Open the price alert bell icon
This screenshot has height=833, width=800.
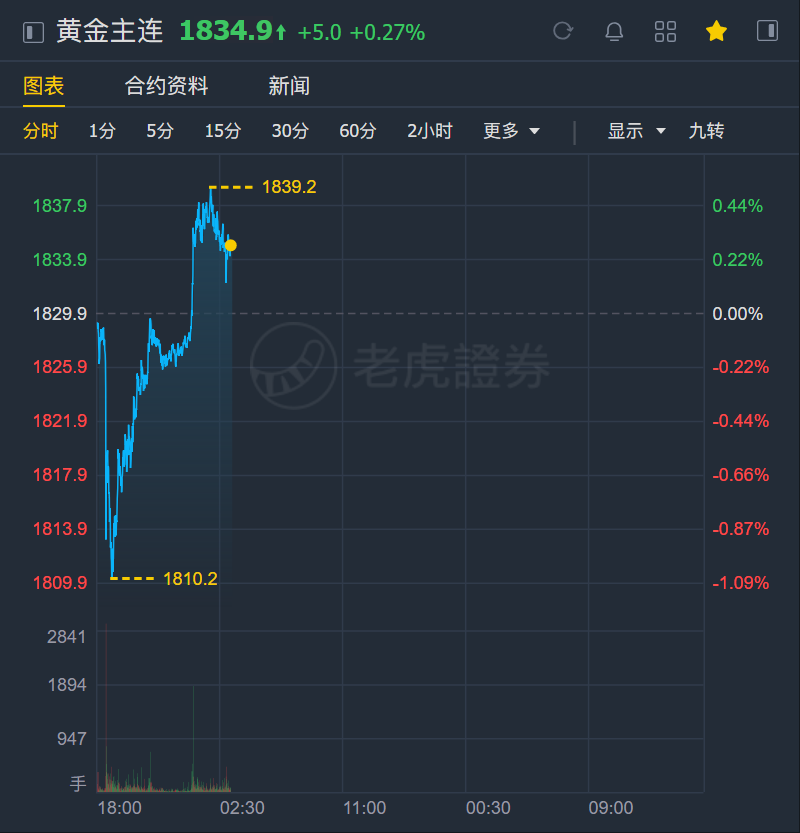[x=614, y=31]
